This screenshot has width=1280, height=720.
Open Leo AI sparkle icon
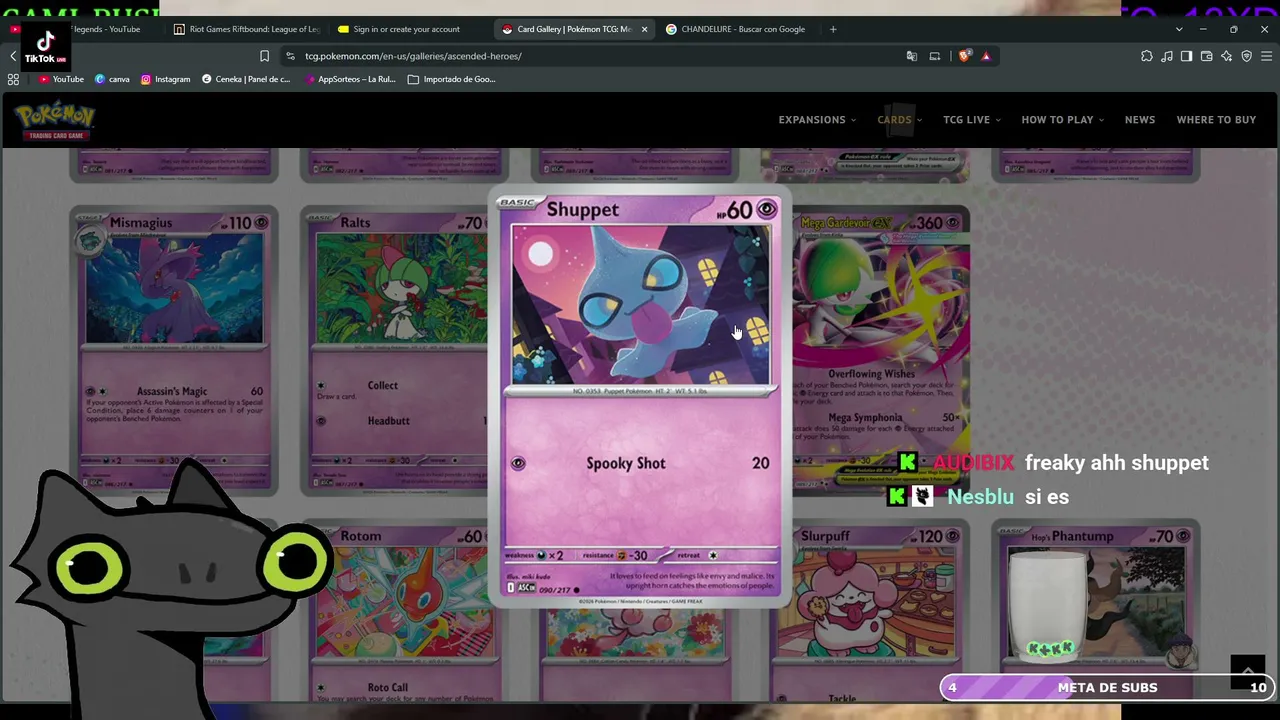(1227, 56)
